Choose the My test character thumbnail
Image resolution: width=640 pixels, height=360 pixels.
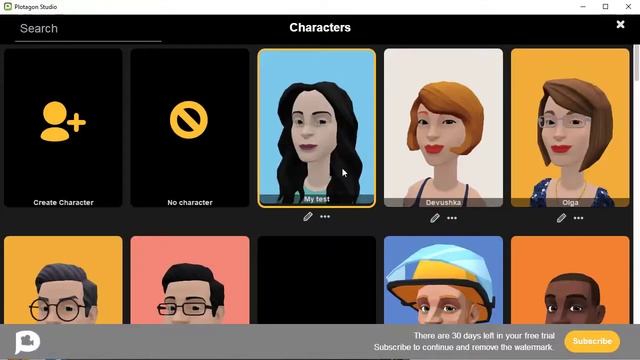click(317, 128)
